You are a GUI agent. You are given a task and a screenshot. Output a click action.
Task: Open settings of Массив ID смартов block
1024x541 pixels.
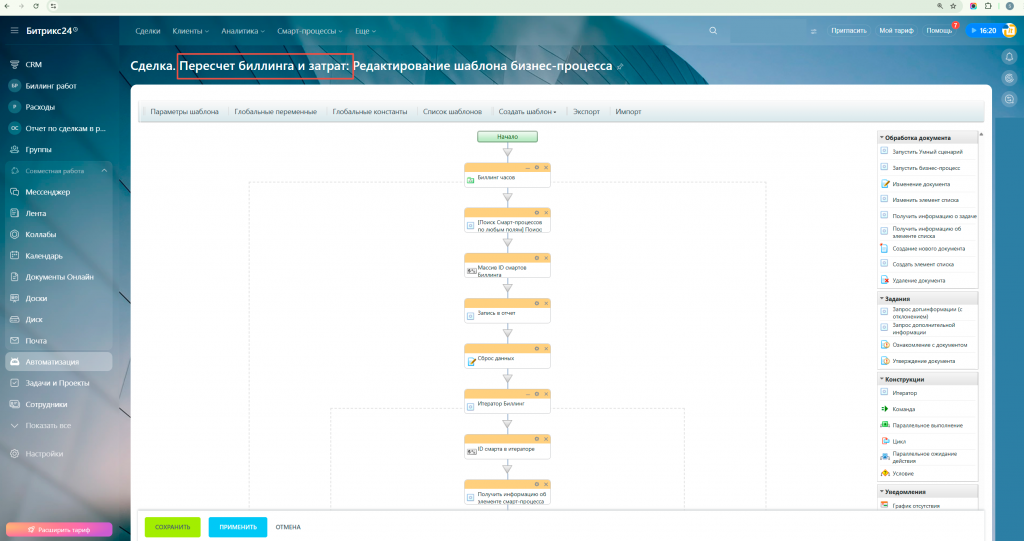(x=537, y=257)
